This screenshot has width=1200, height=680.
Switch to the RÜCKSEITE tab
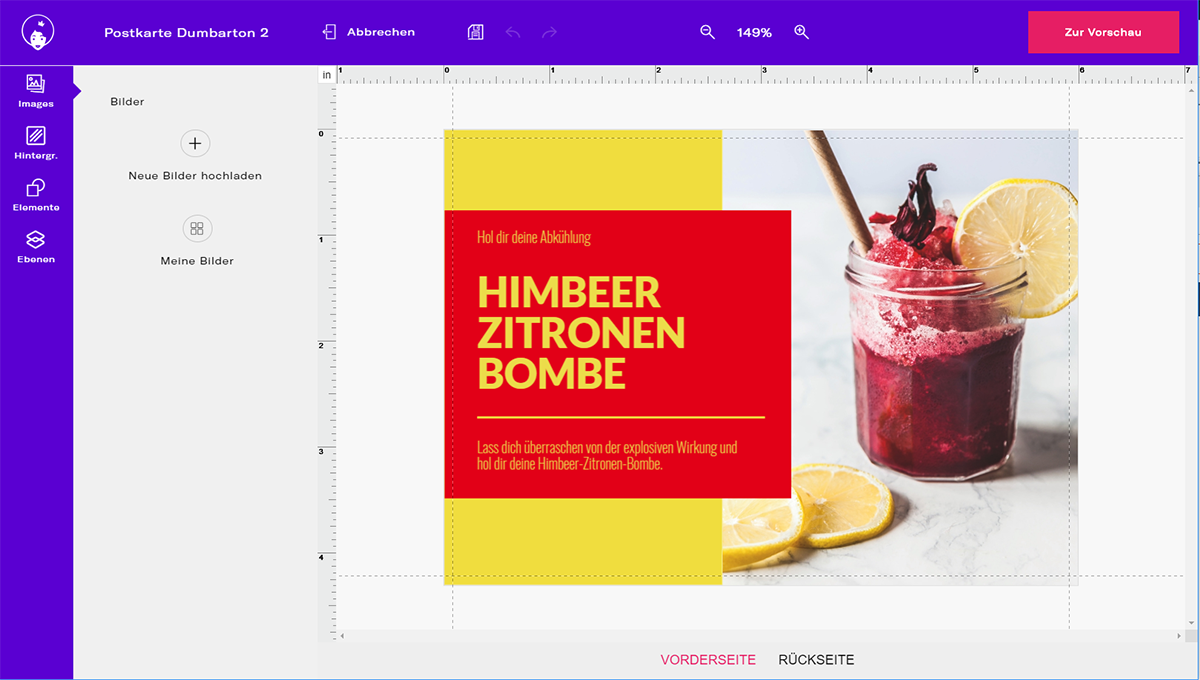[x=816, y=660]
